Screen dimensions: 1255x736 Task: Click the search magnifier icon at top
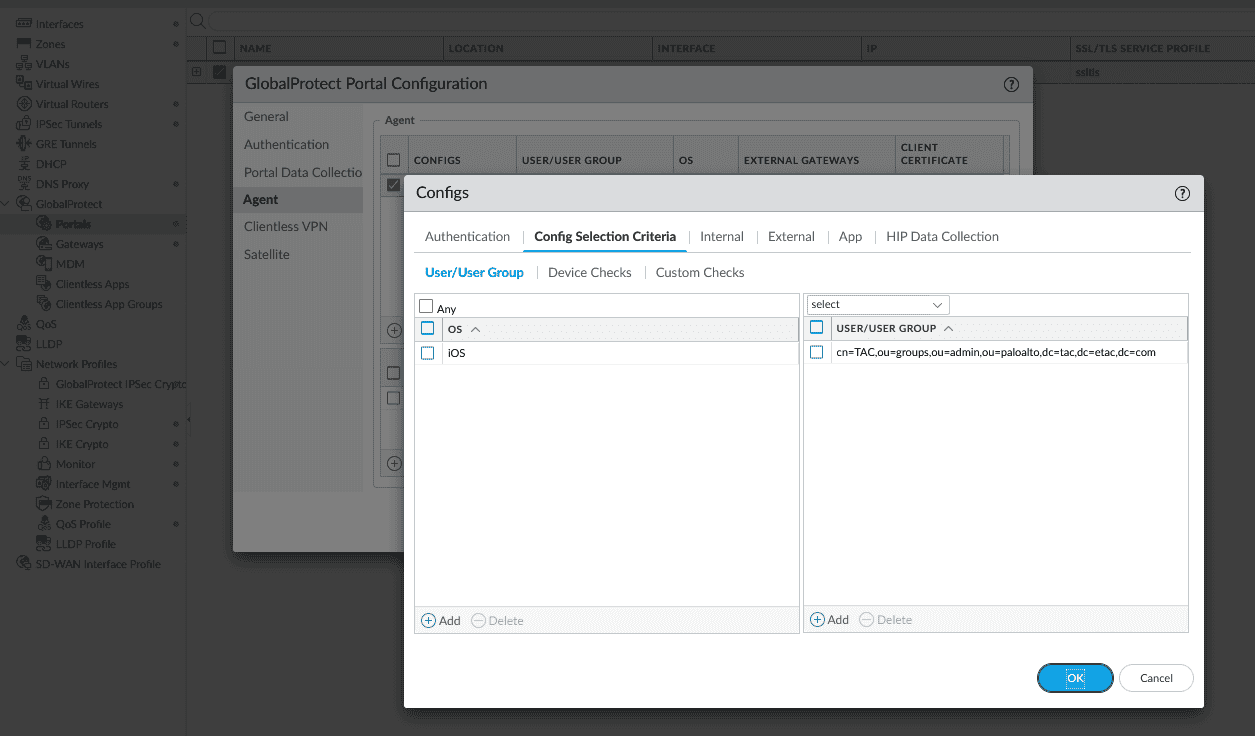coord(197,19)
